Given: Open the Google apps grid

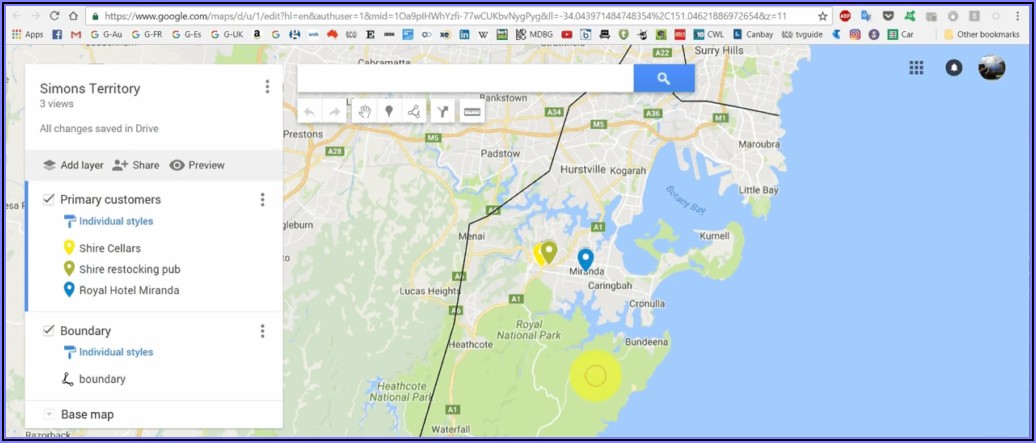Looking at the screenshot, I should (x=916, y=68).
